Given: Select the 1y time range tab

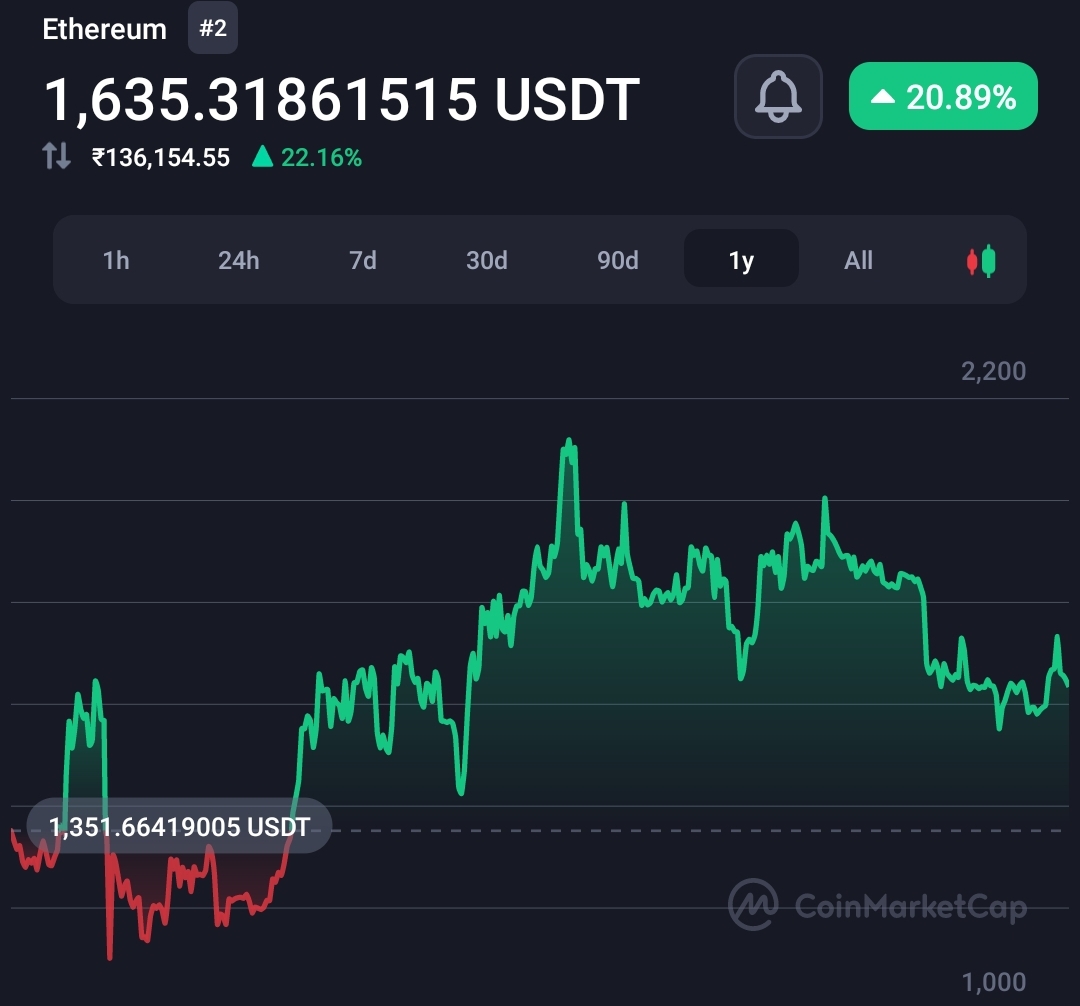Looking at the screenshot, I should point(741,259).
